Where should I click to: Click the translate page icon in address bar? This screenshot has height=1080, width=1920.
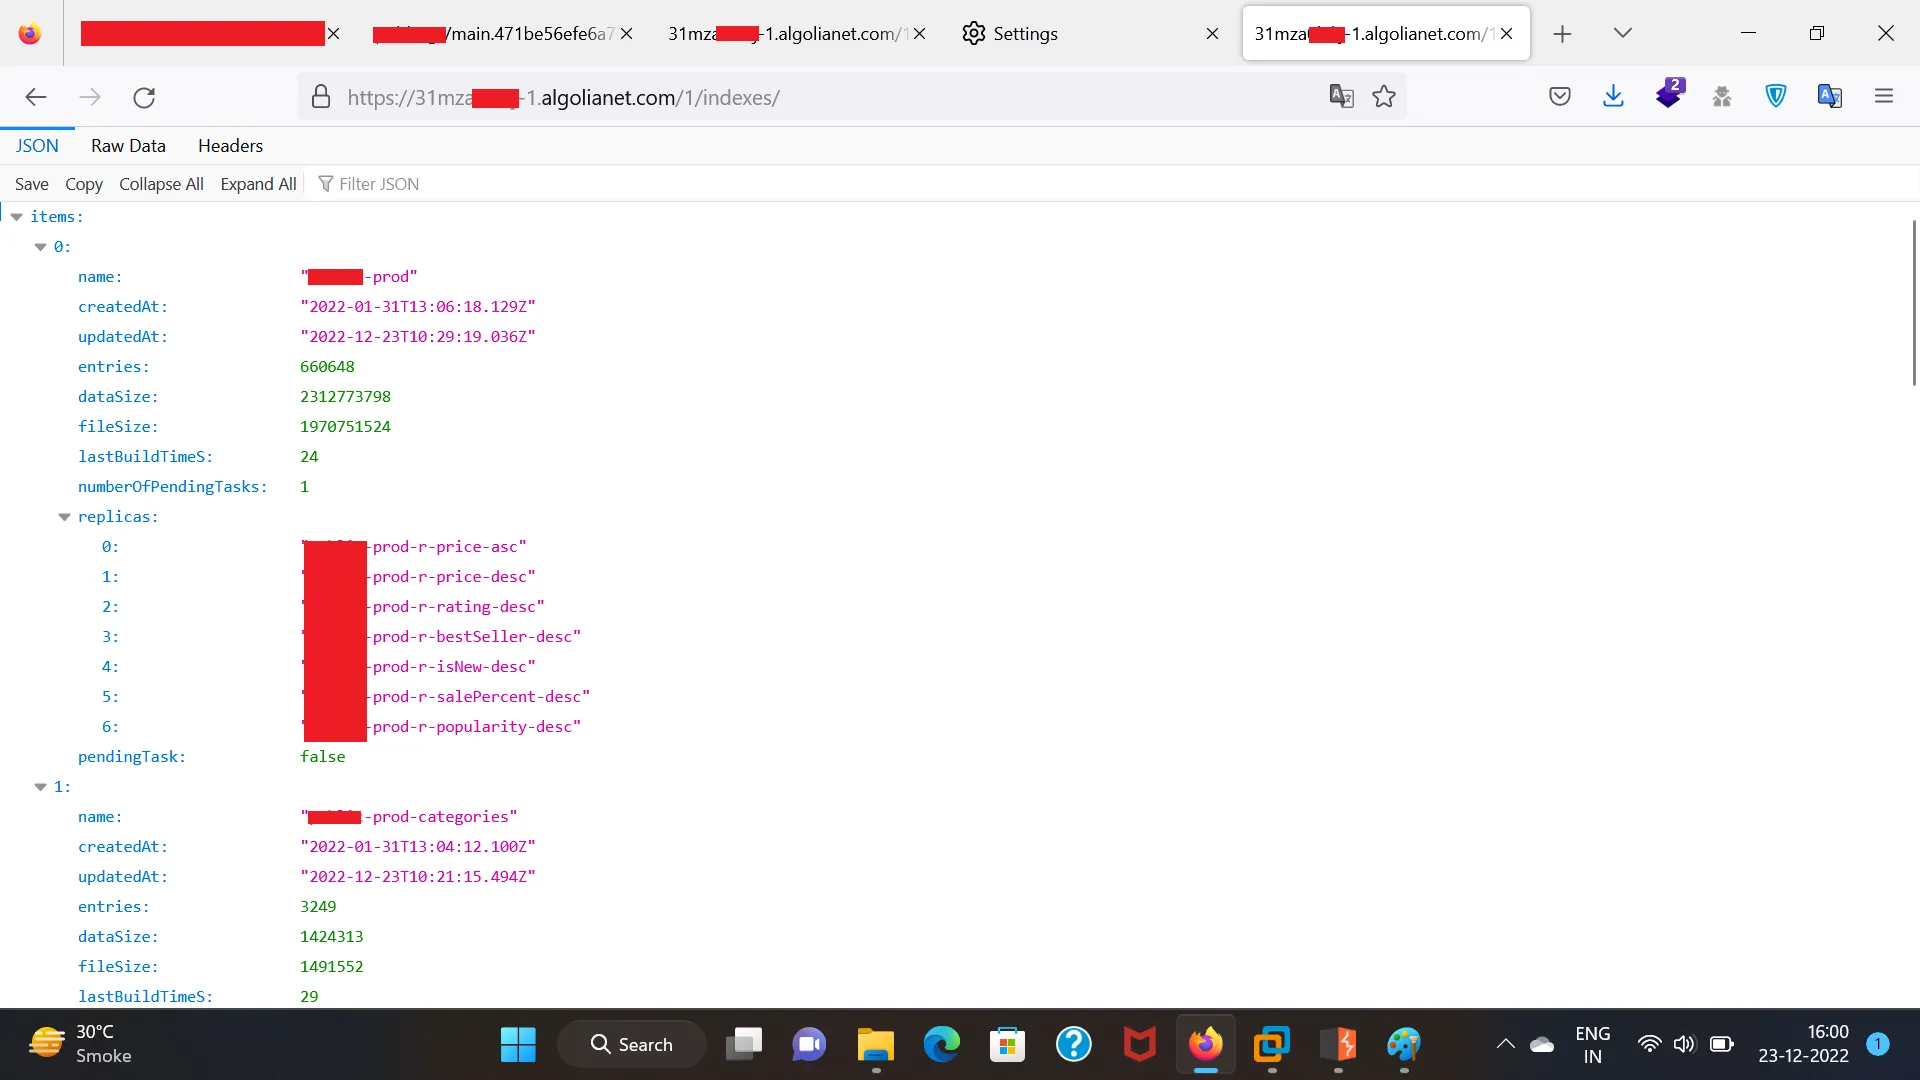[1341, 97]
